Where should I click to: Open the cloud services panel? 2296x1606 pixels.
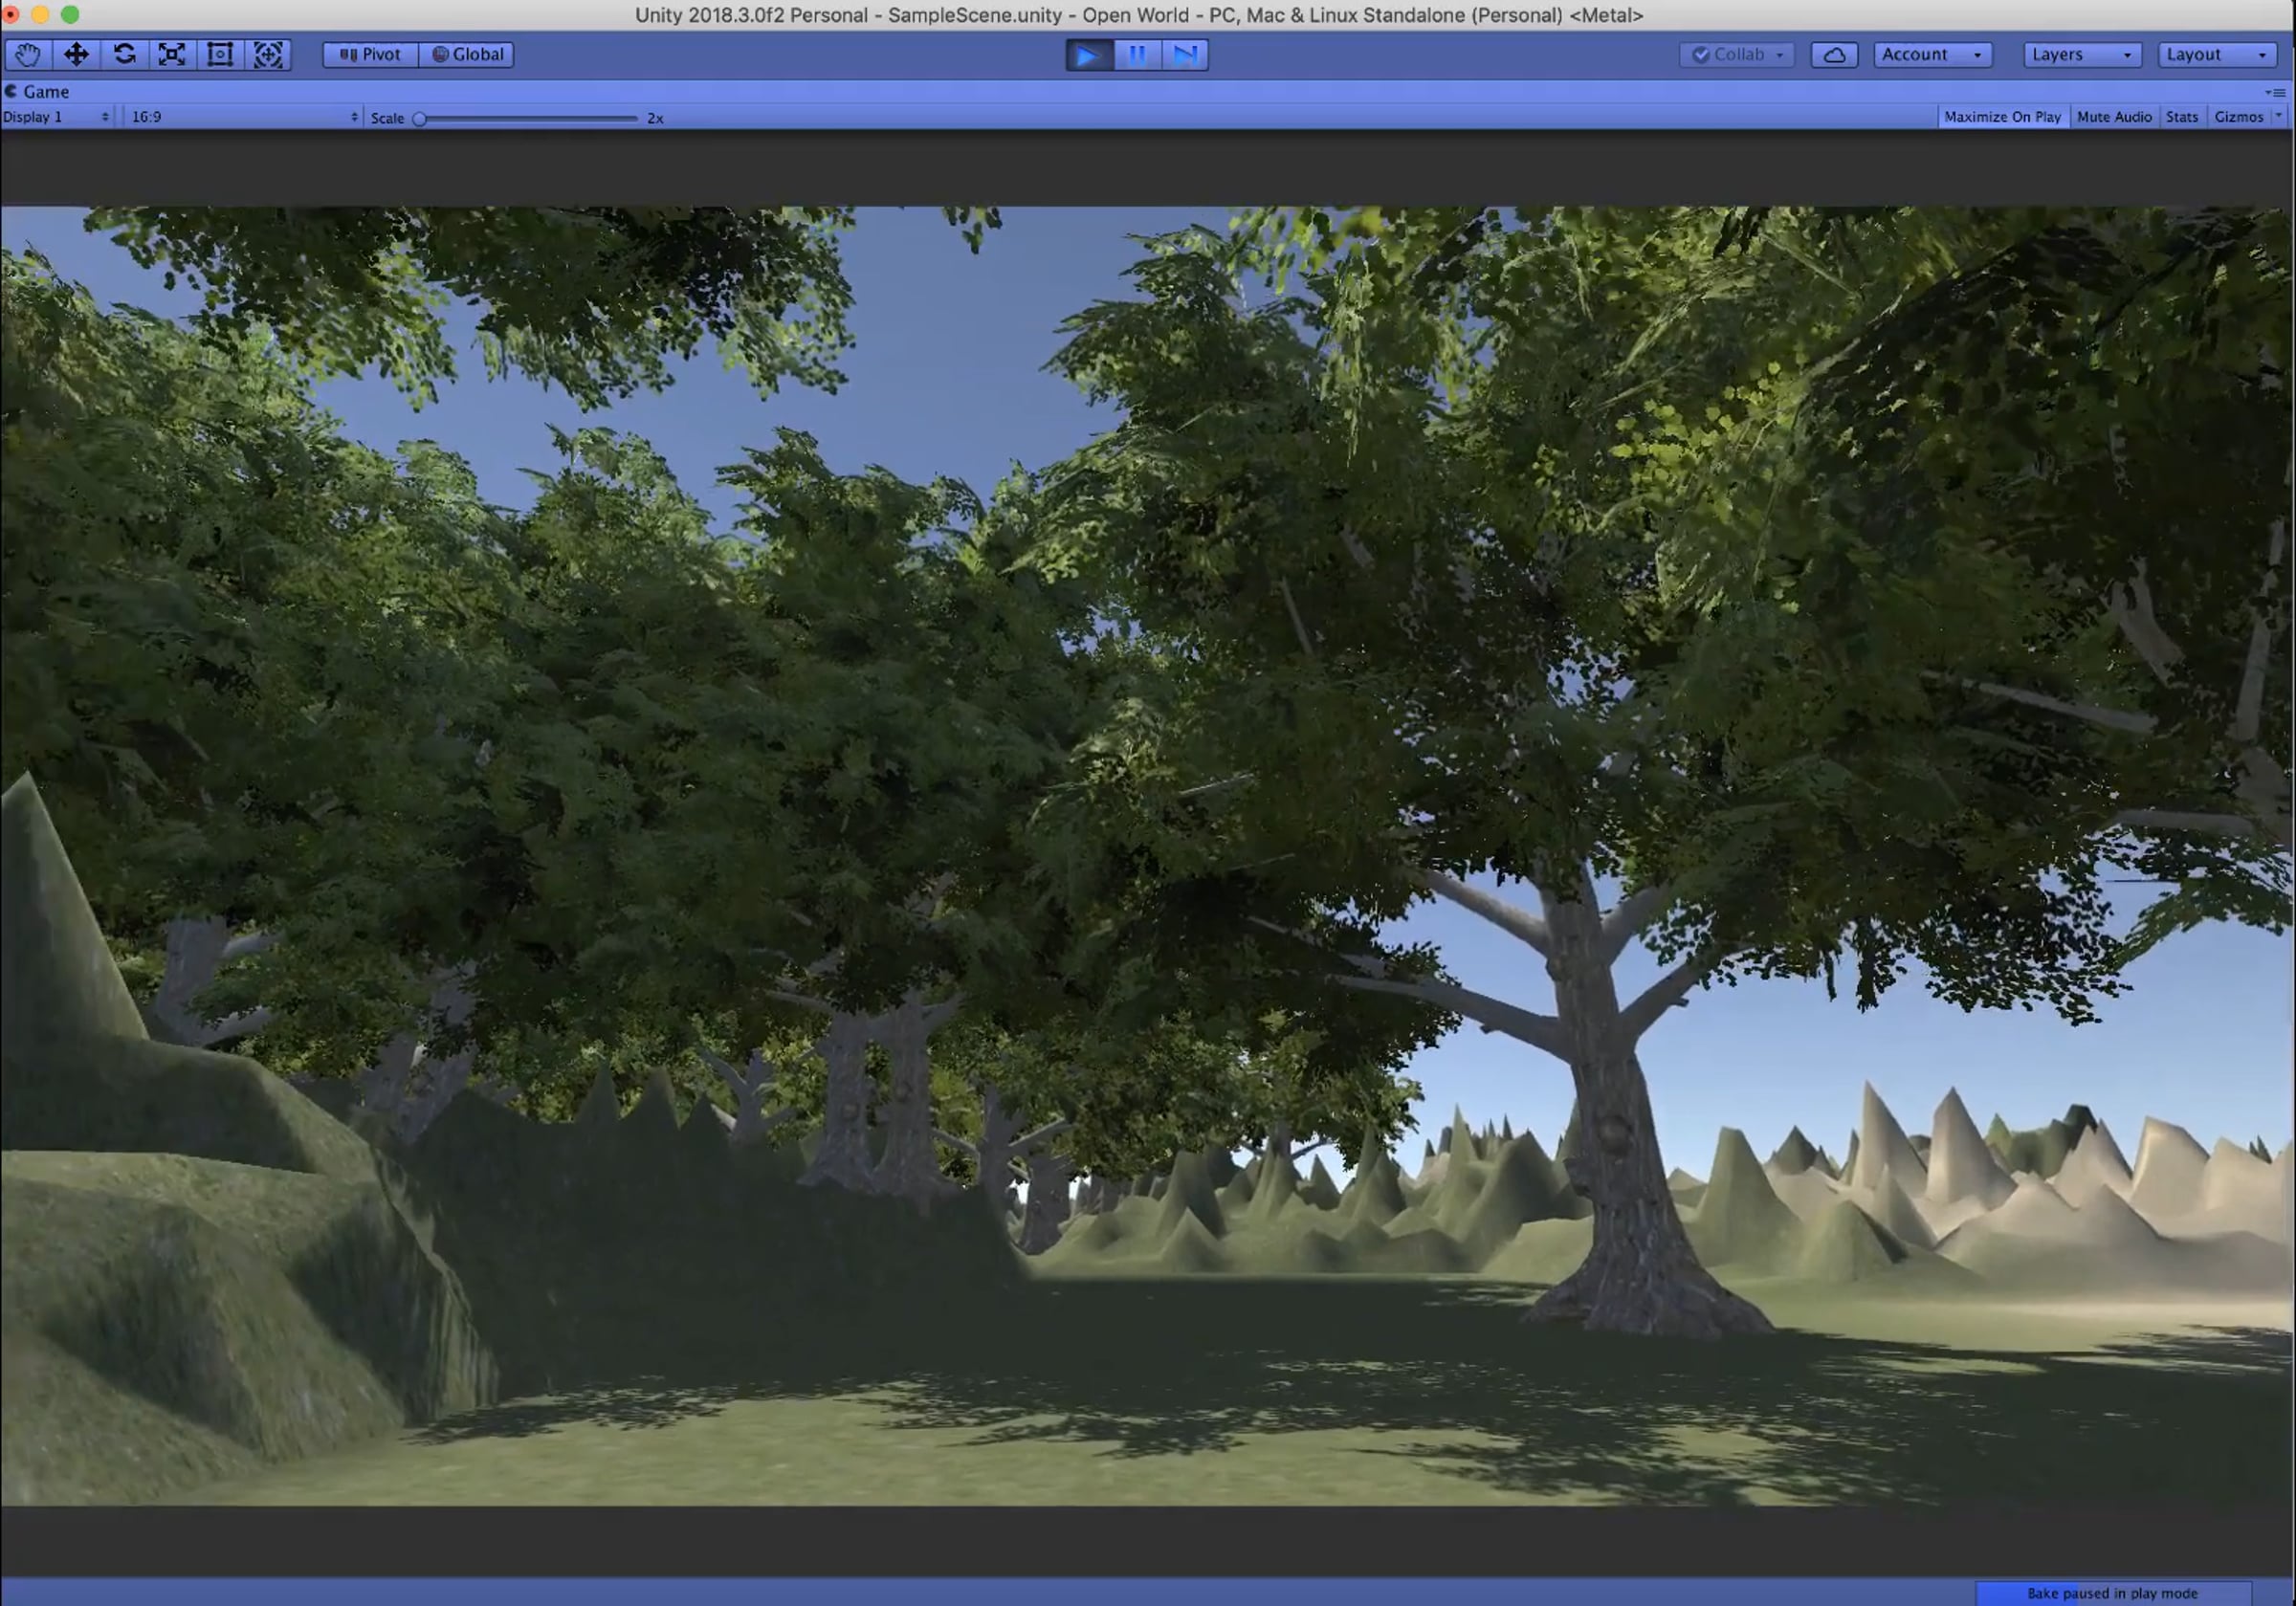tap(1833, 54)
